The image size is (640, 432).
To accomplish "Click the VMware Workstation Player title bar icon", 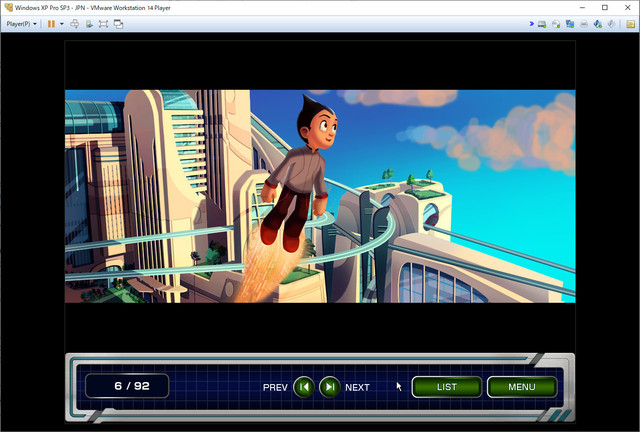I will [x=9, y=7].
